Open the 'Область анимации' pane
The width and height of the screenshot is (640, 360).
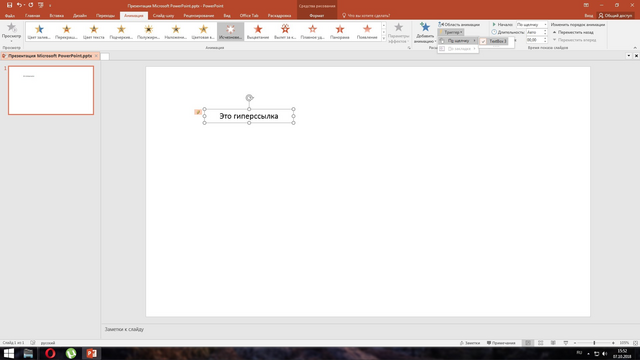[459, 24]
